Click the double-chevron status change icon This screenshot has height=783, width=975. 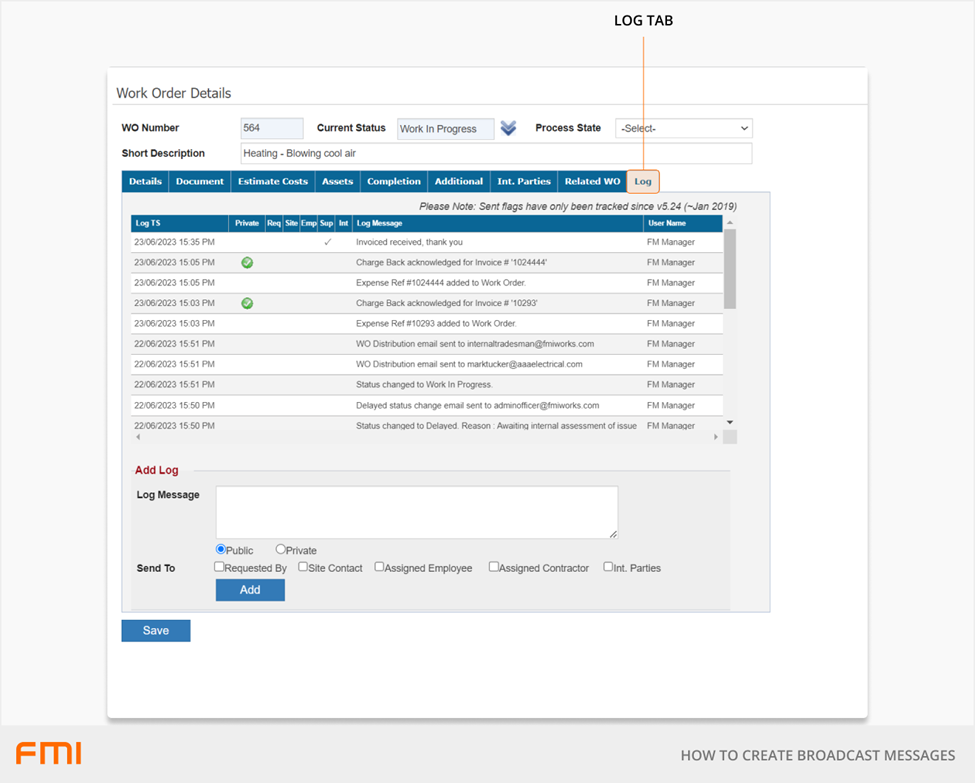tap(509, 128)
